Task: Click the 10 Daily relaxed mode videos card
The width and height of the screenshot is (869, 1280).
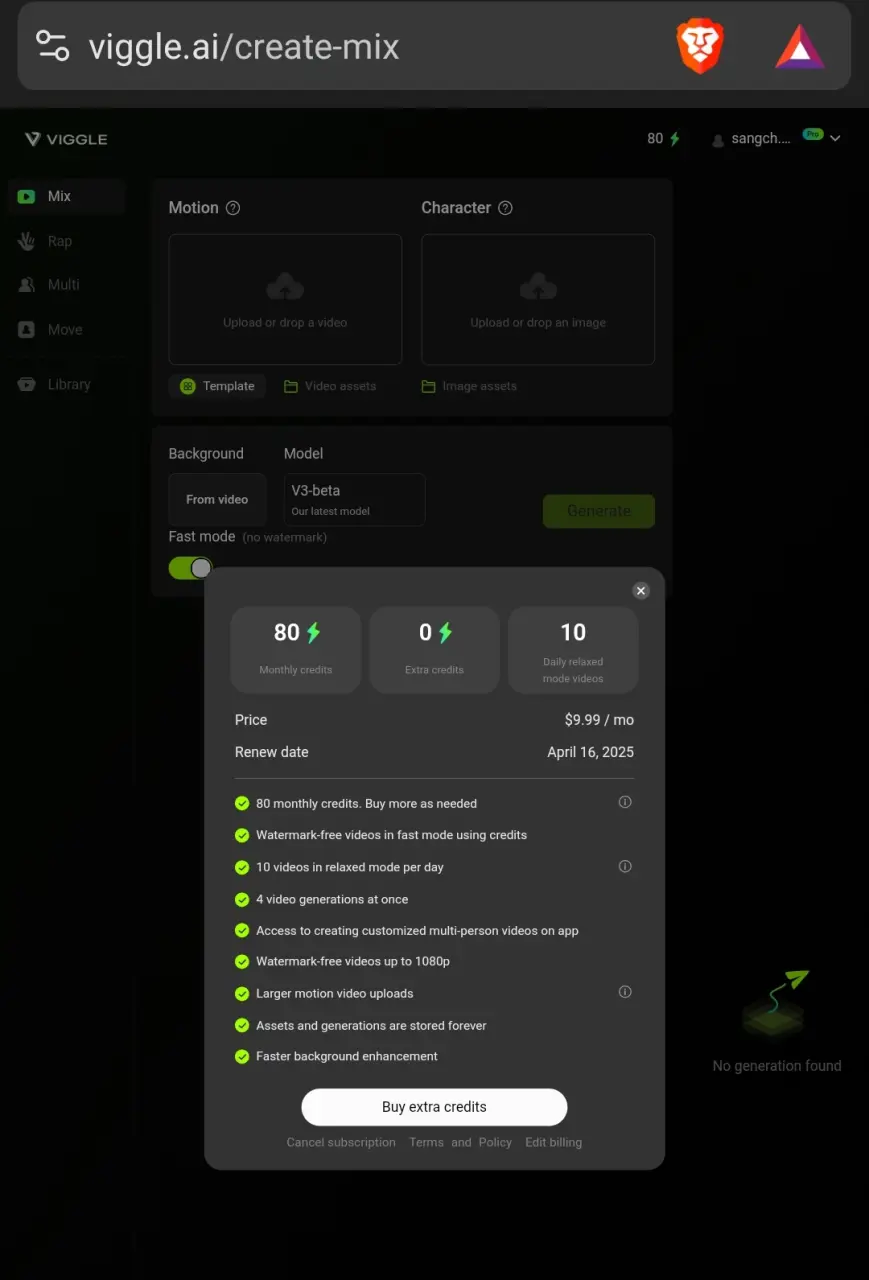Action: 573,649
